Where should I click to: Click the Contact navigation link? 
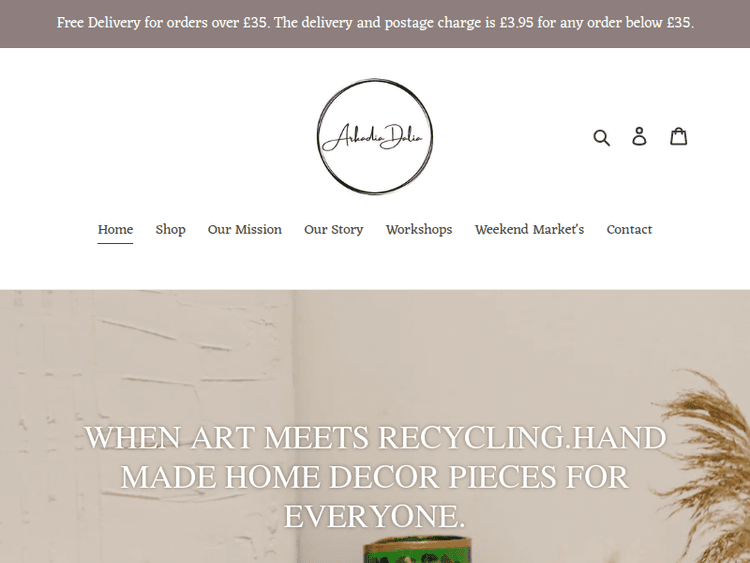pyautogui.click(x=629, y=230)
